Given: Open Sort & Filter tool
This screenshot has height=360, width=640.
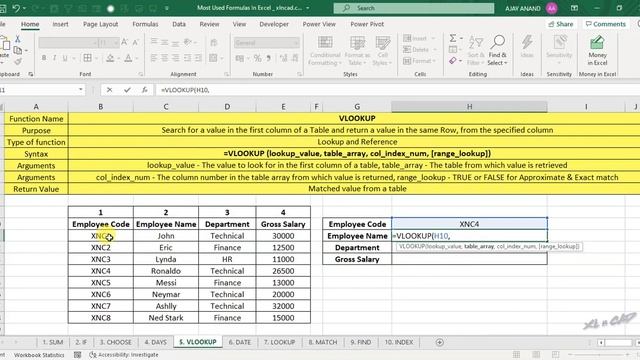Looking at the screenshot, I should 476,50.
